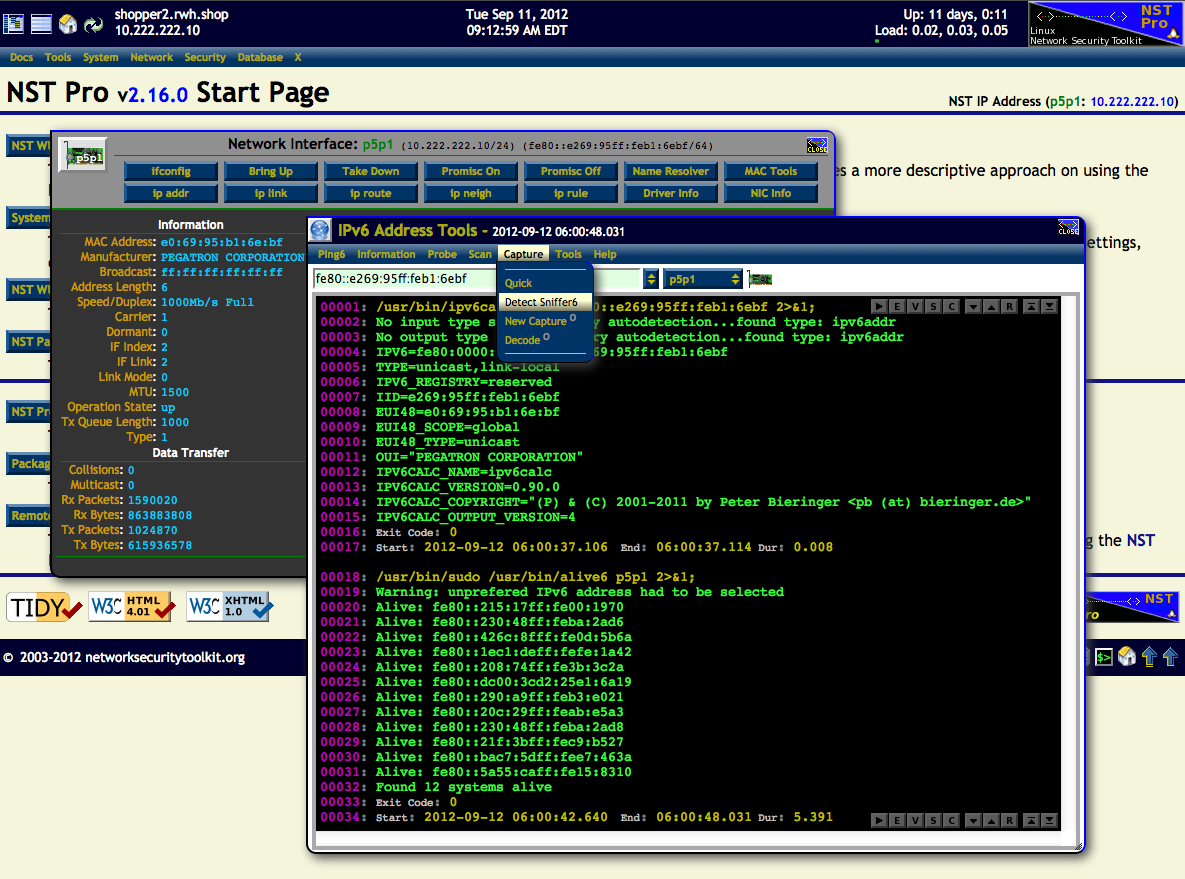1185x879 pixels.
Task: Click the ifconfig button
Action: tap(171, 172)
